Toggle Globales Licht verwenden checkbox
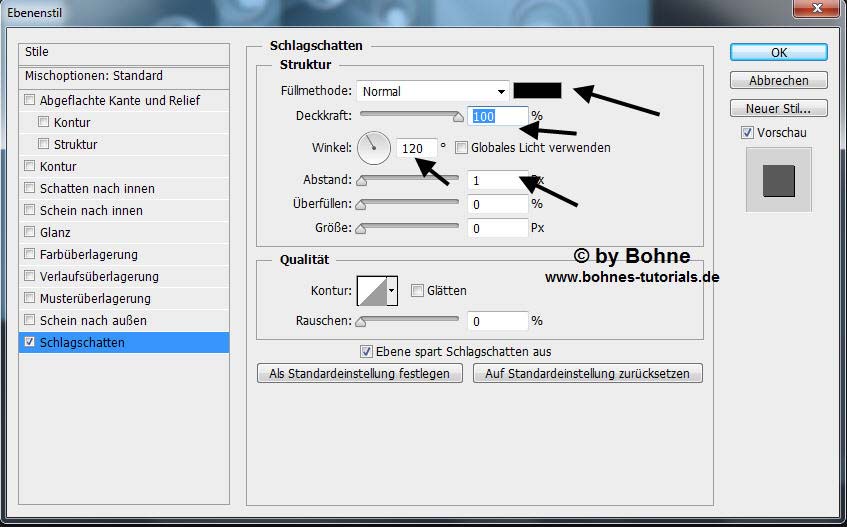The height and width of the screenshot is (527, 847). [x=461, y=148]
